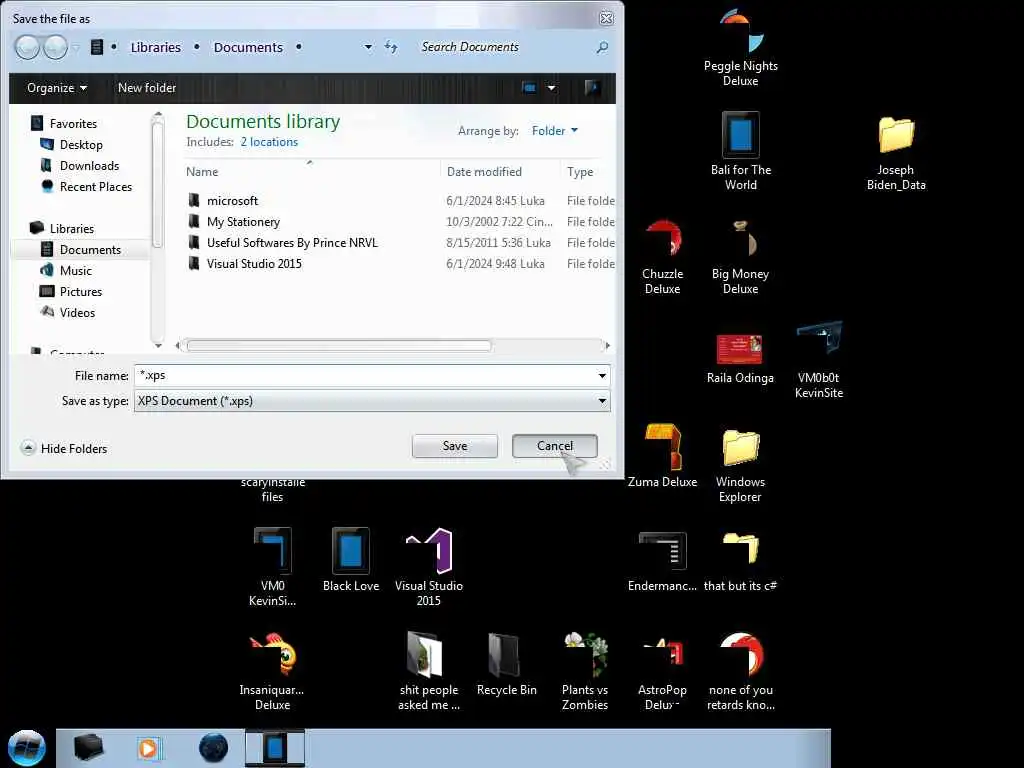This screenshot has width=1024, height=768.
Task: Open the view options dropdown arrow
Action: click(x=552, y=88)
